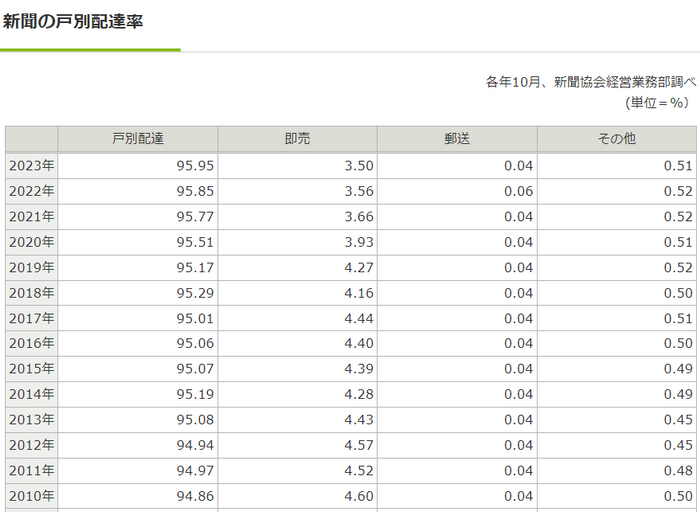Click the その他 column header
700x512 pixels.
[x=616, y=139]
